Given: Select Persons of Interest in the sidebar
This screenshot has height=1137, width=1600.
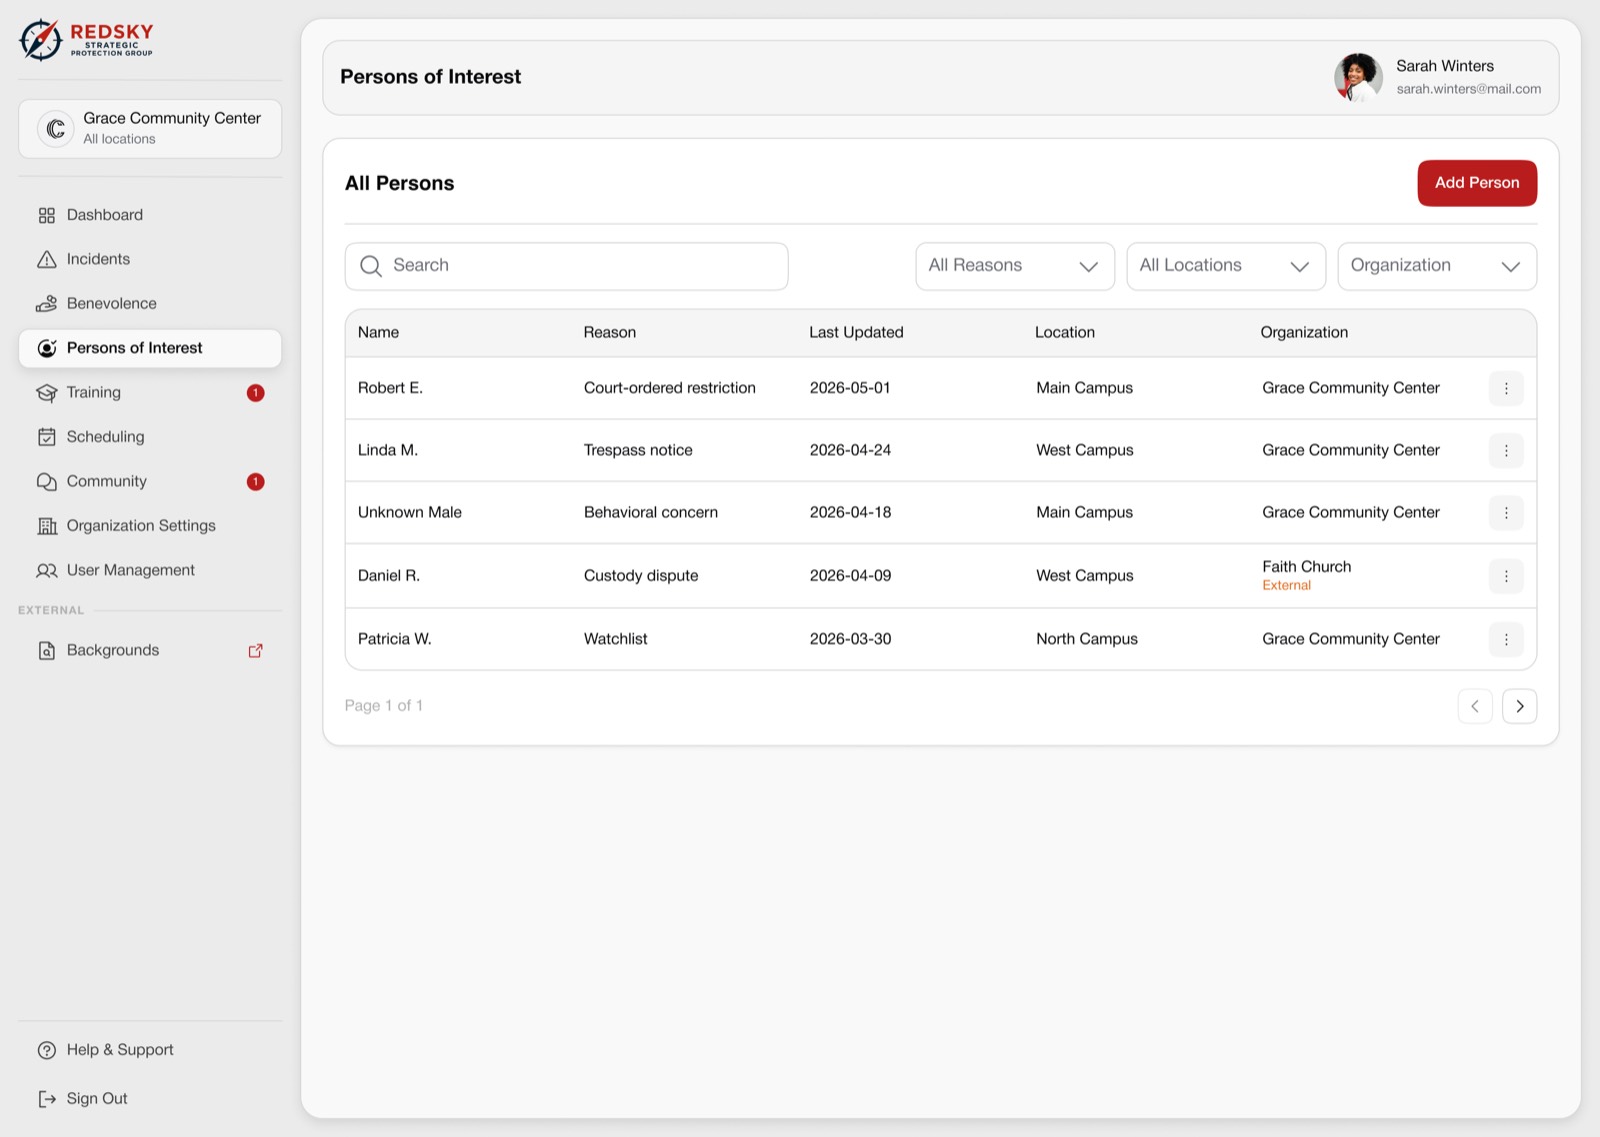Looking at the screenshot, I should click(x=150, y=348).
